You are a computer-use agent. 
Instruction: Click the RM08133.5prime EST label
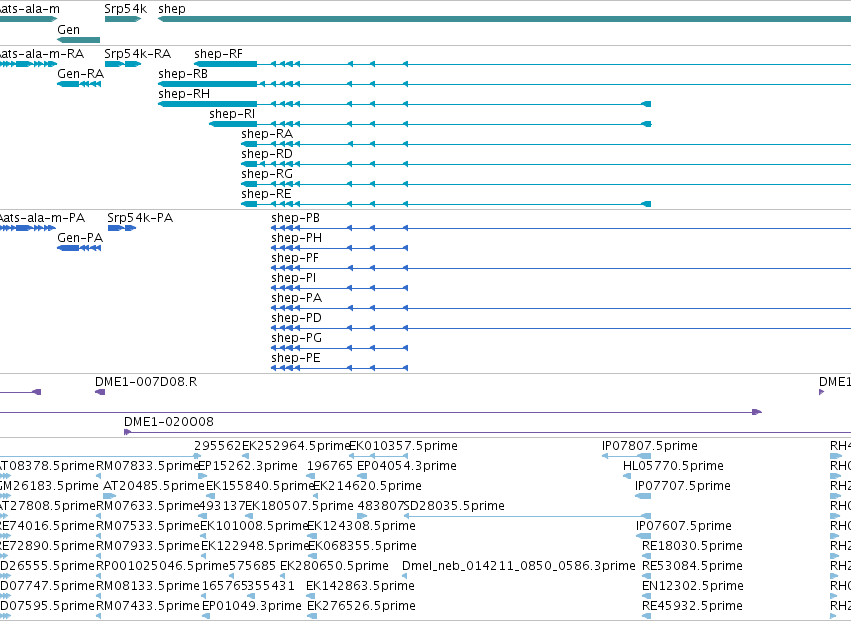tap(148, 587)
